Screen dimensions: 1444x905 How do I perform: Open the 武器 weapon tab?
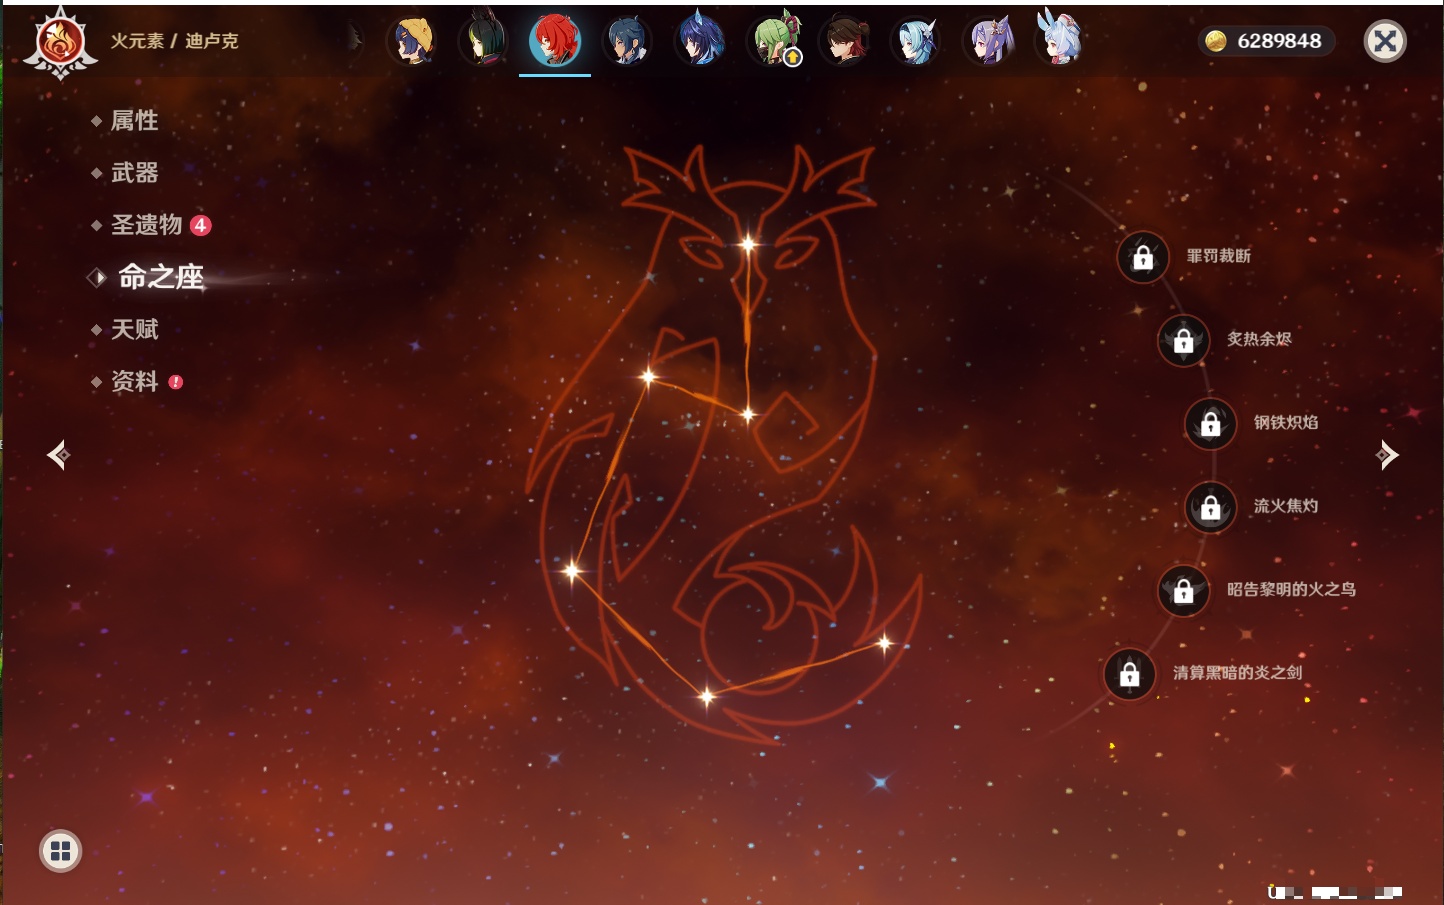point(134,173)
